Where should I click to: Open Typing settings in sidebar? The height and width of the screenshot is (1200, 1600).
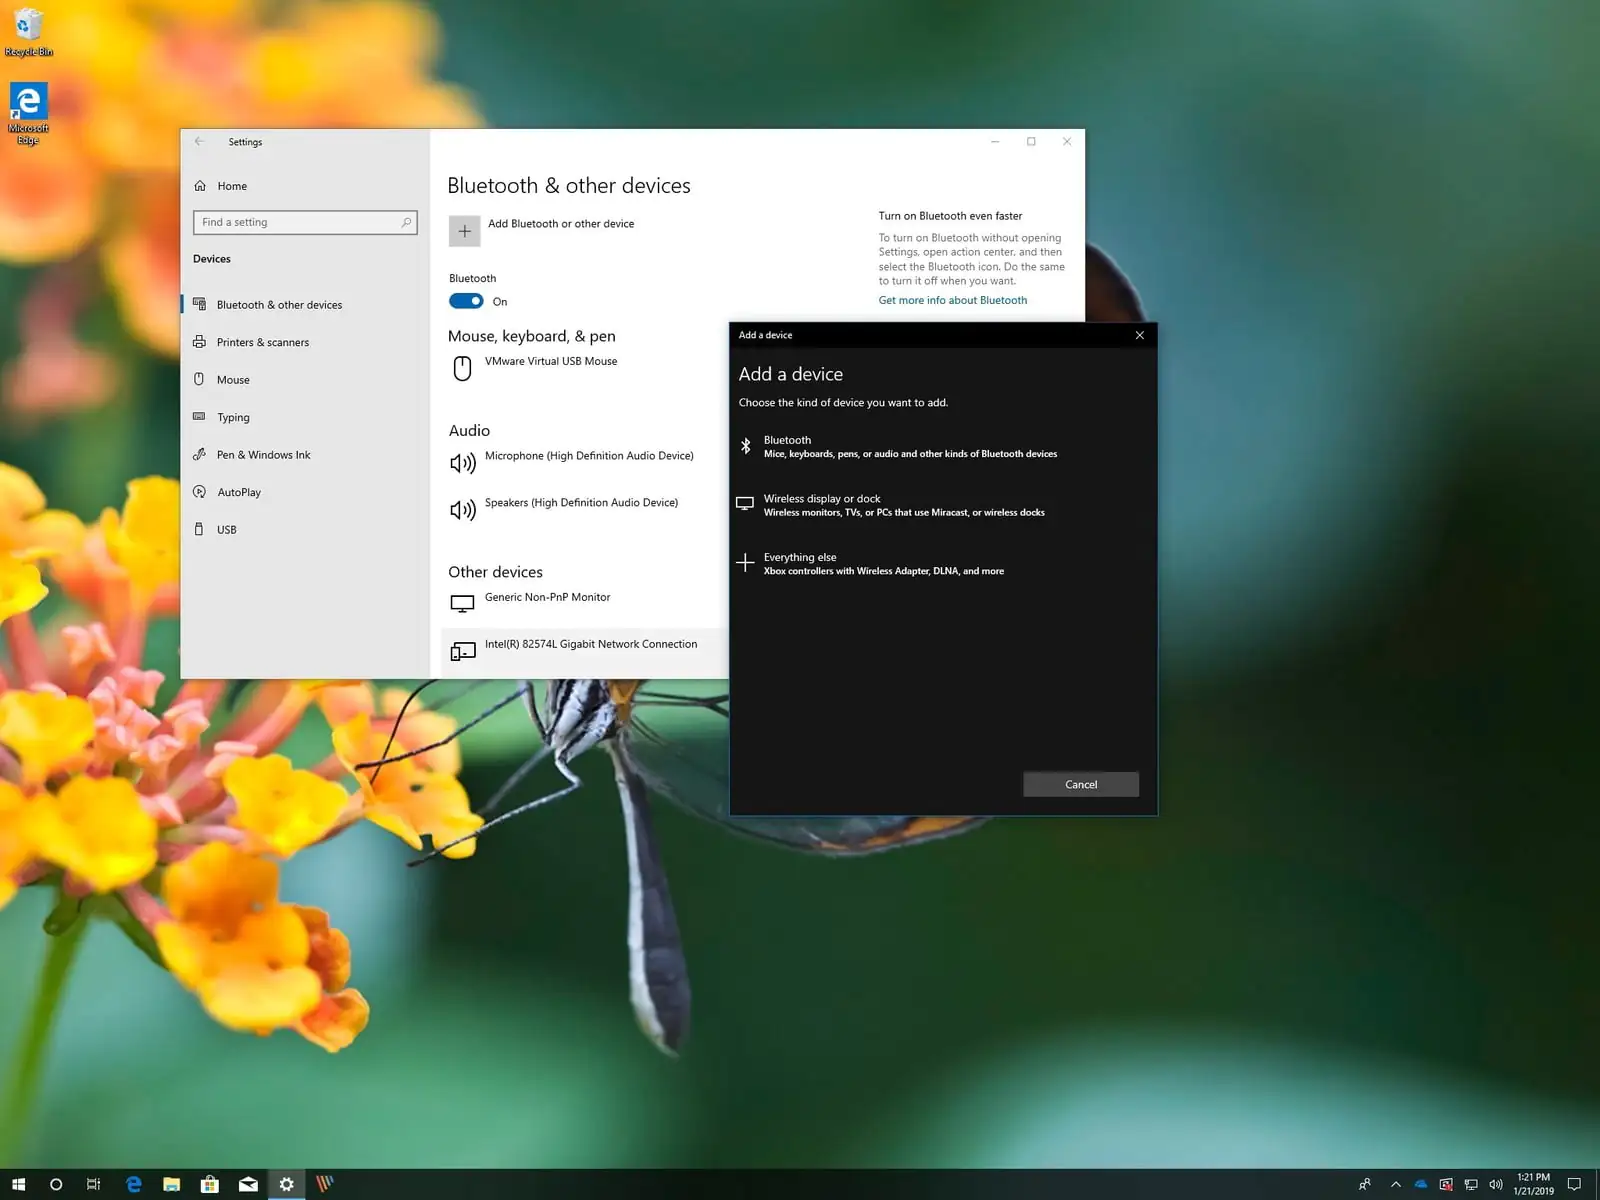233,417
